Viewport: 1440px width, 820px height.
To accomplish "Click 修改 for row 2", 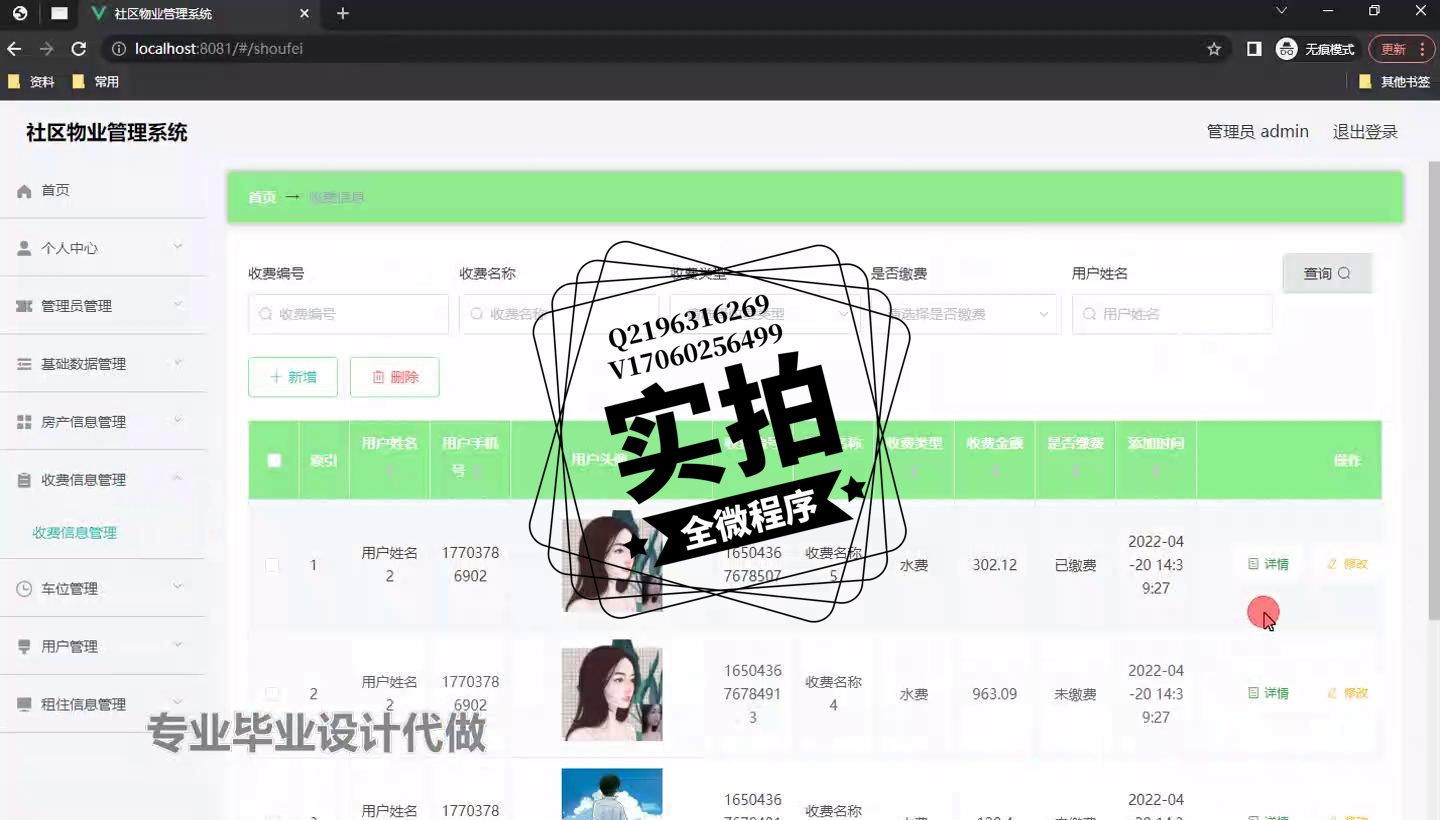I will tap(1347, 693).
